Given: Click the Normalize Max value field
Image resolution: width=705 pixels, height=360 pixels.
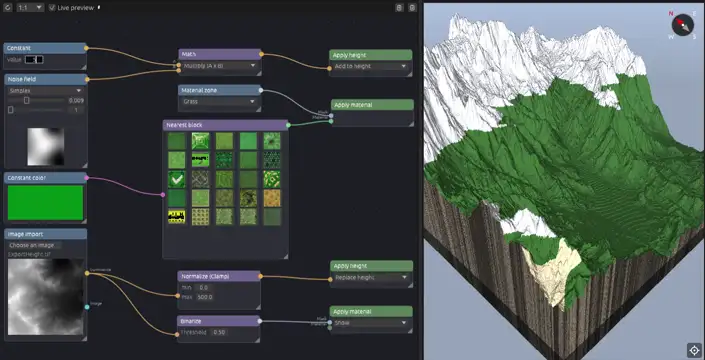Looking at the screenshot, I should coord(205,297).
